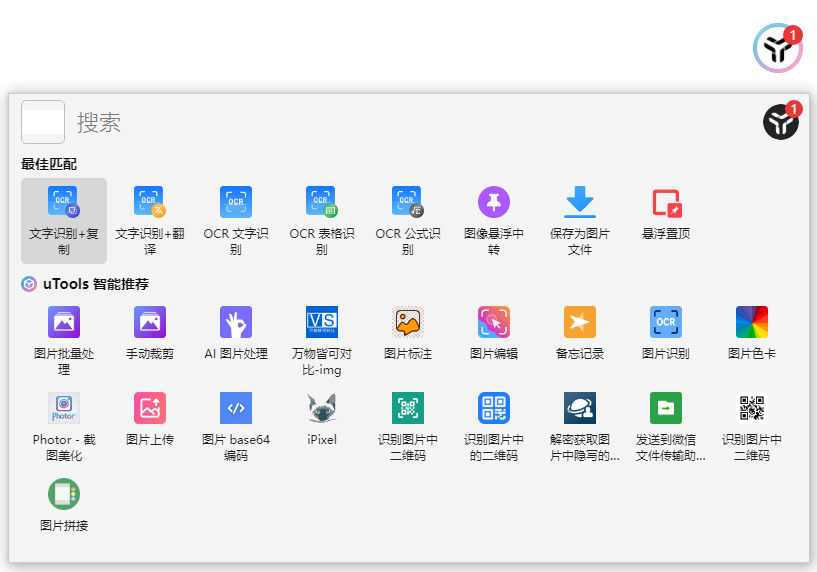The image size is (817, 572).
Task: Click 图像悬浮中转 pin icon
Action: pyautogui.click(x=494, y=203)
